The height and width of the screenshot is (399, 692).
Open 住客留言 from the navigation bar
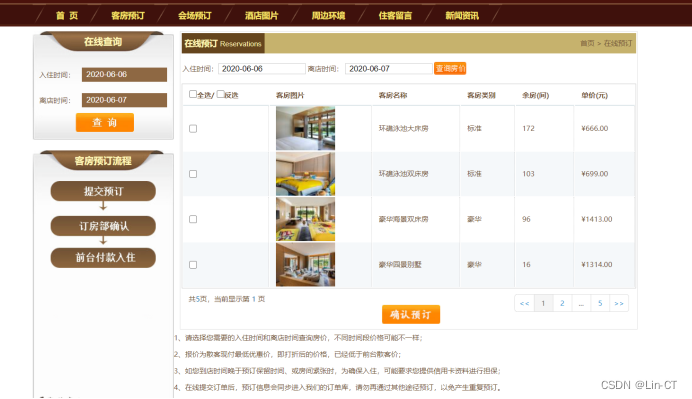pyautogui.click(x=395, y=15)
